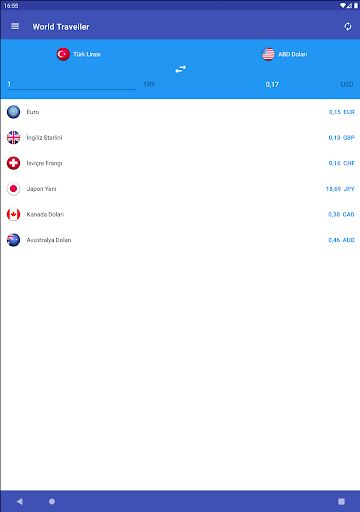Tap the Australian flag icon
The height and width of the screenshot is (512, 360).
pos(13,240)
